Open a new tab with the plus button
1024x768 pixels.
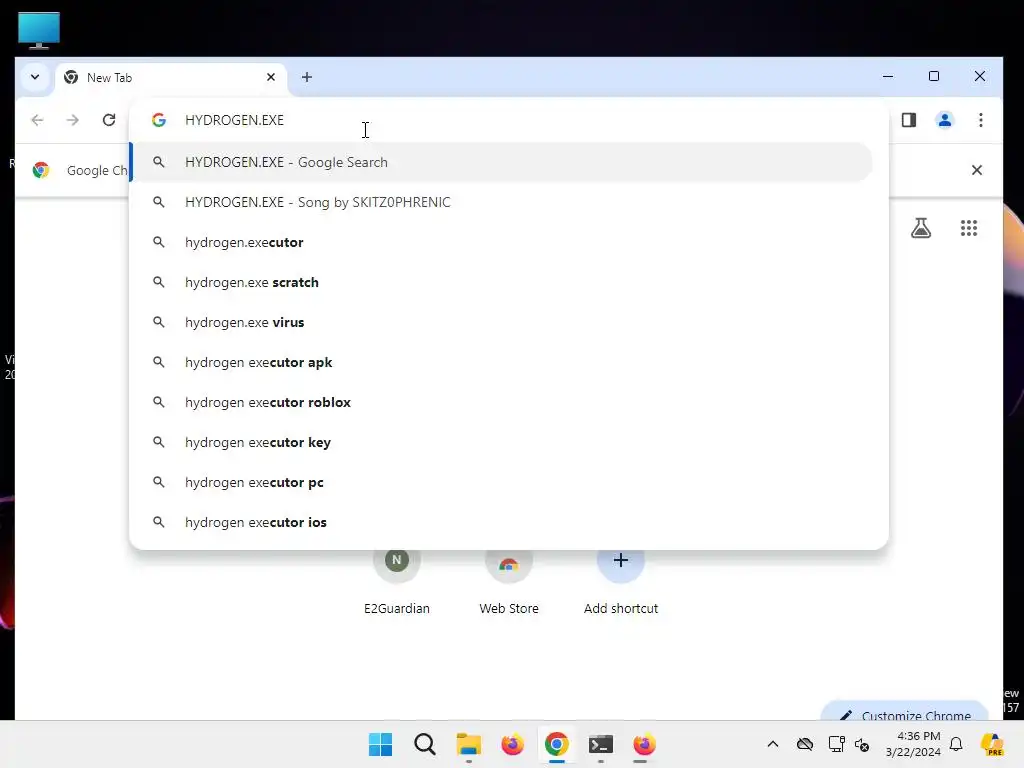[x=307, y=77]
